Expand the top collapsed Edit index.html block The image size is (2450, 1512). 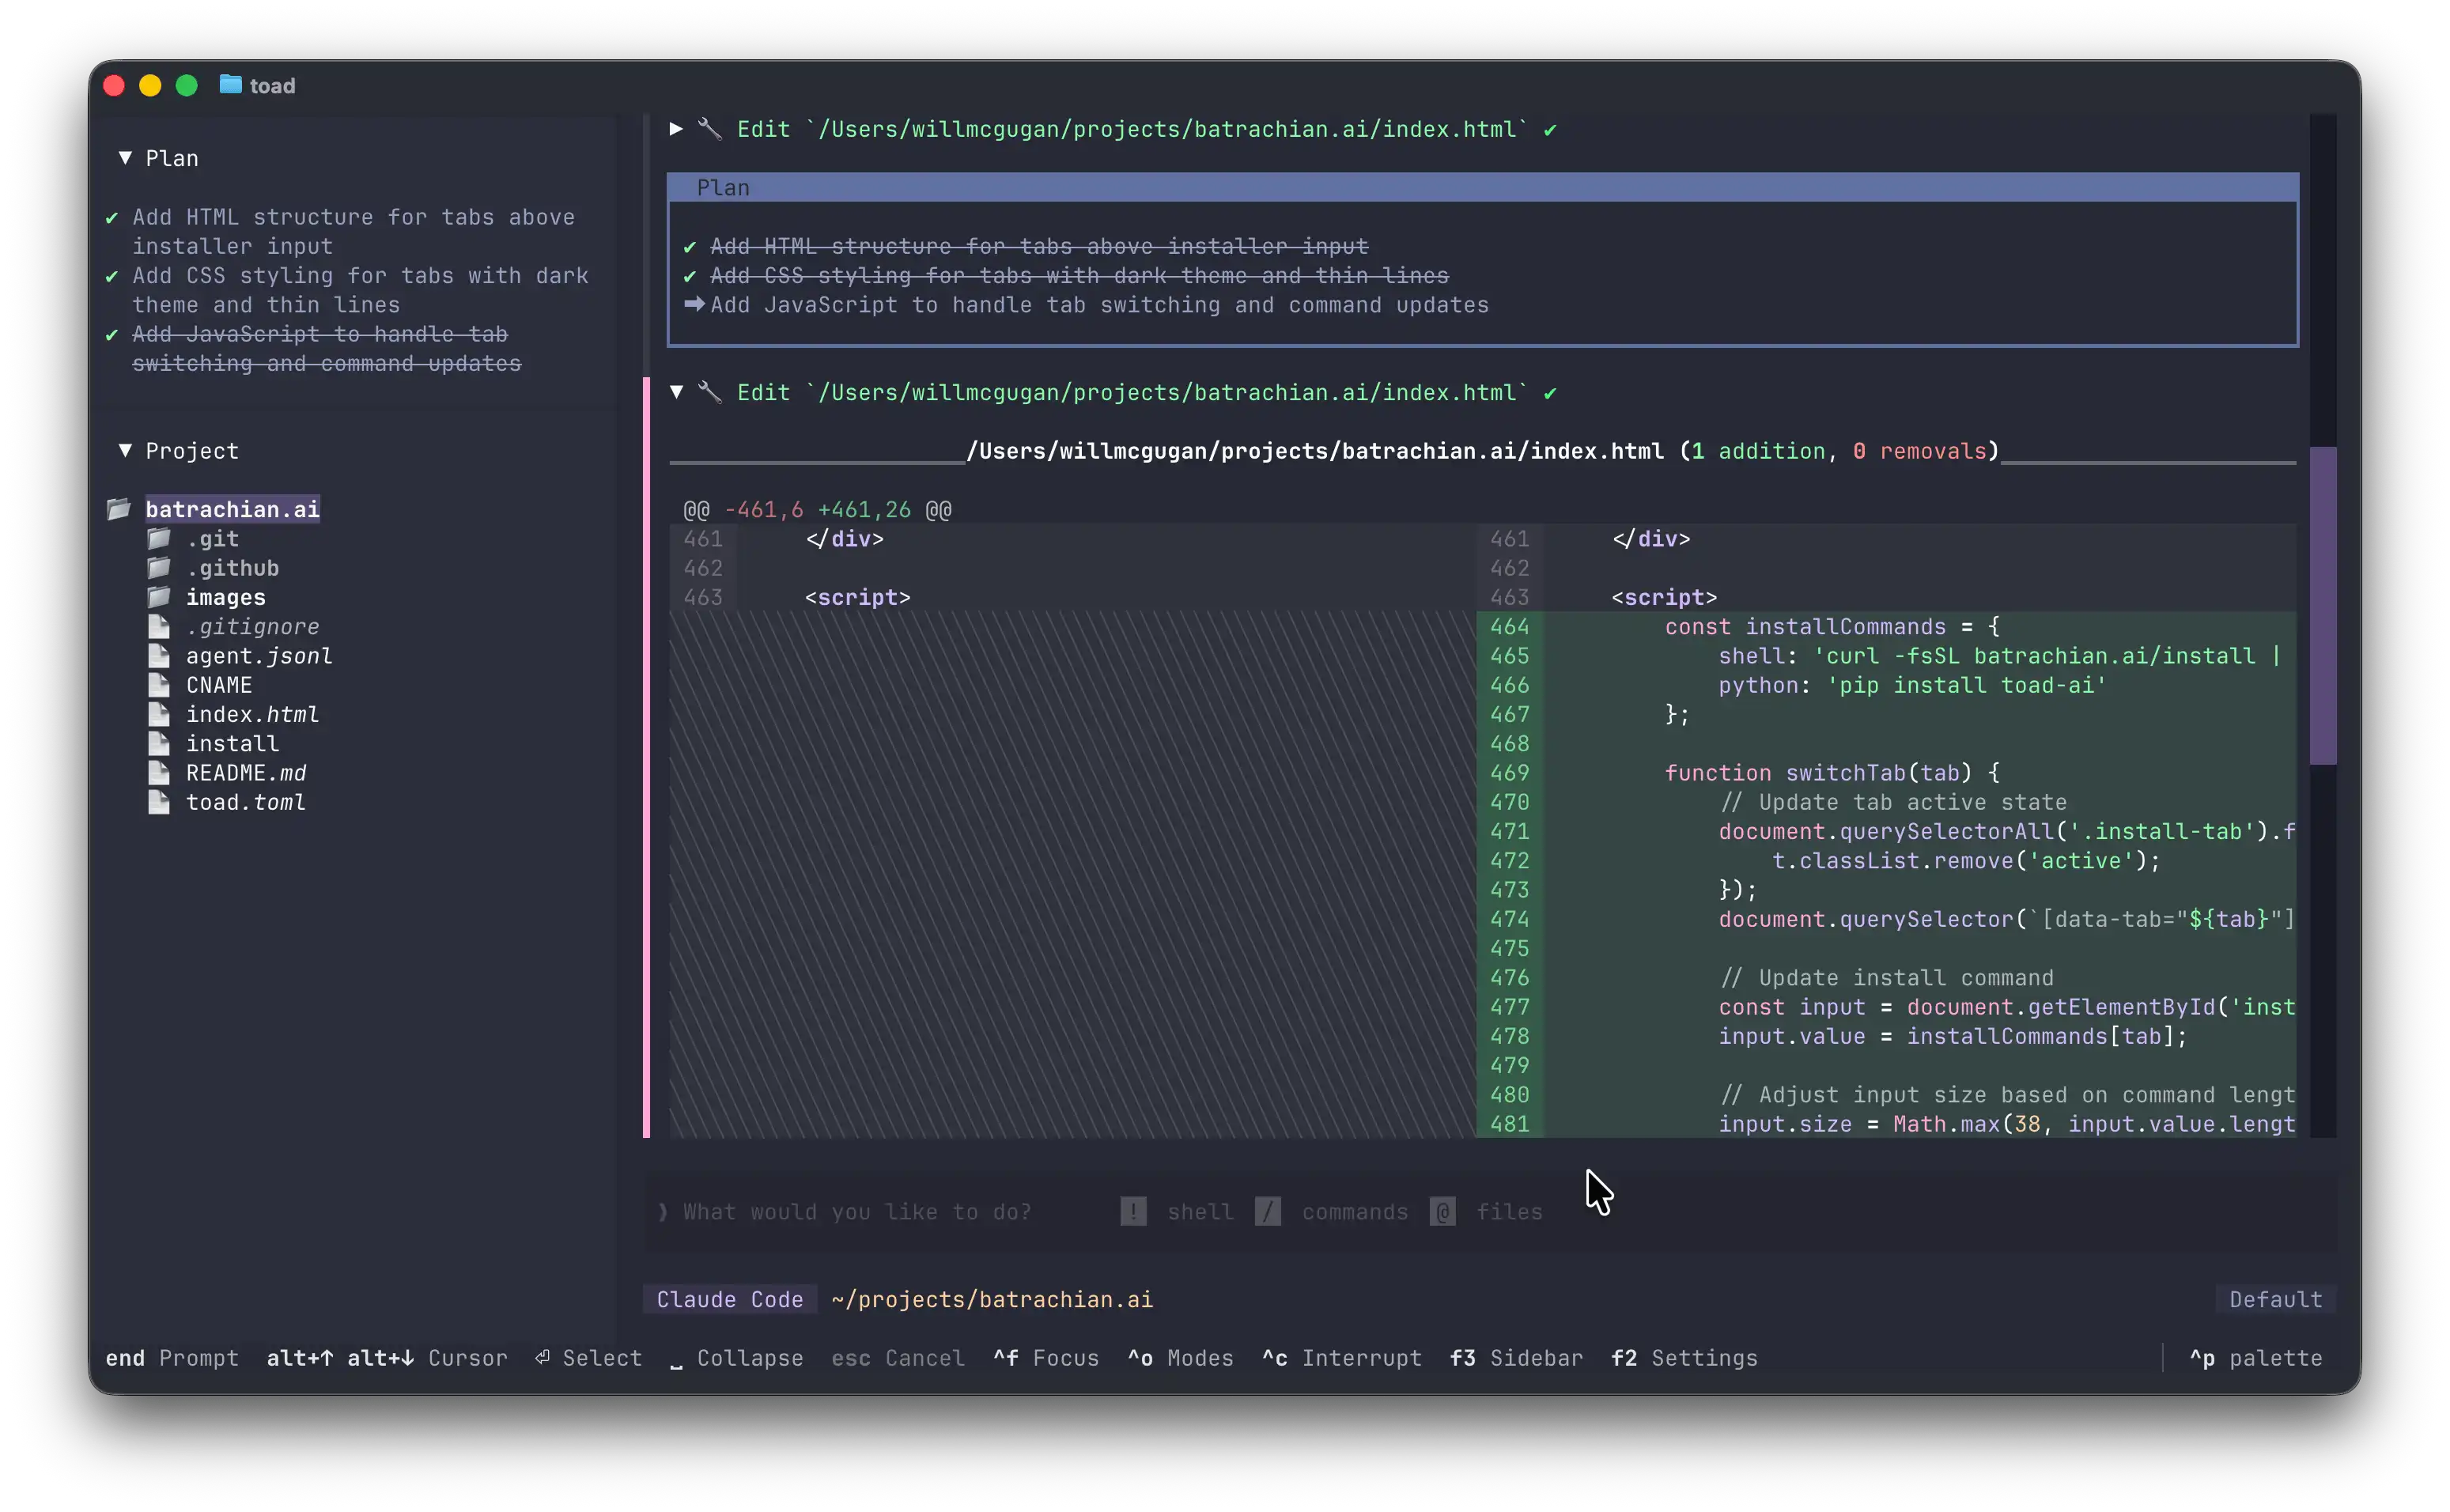(676, 129)
